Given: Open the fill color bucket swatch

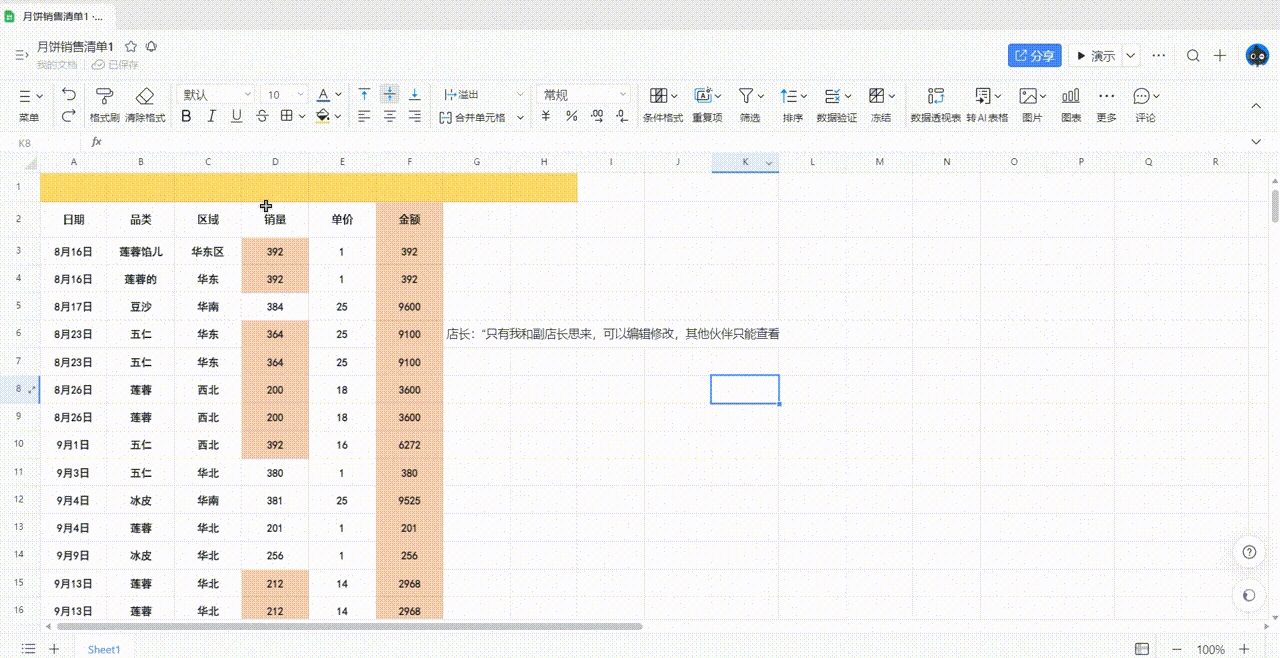Looking at the screenshot, I should [323, 117].
